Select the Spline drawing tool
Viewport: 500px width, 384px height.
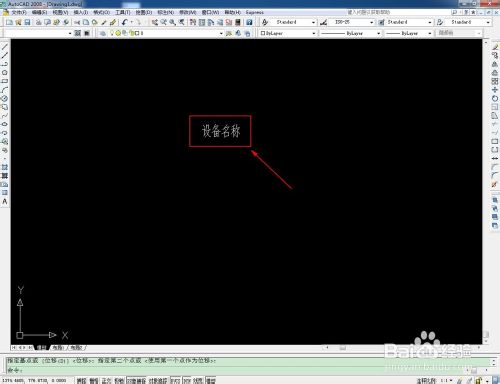(x=5, y=116)
